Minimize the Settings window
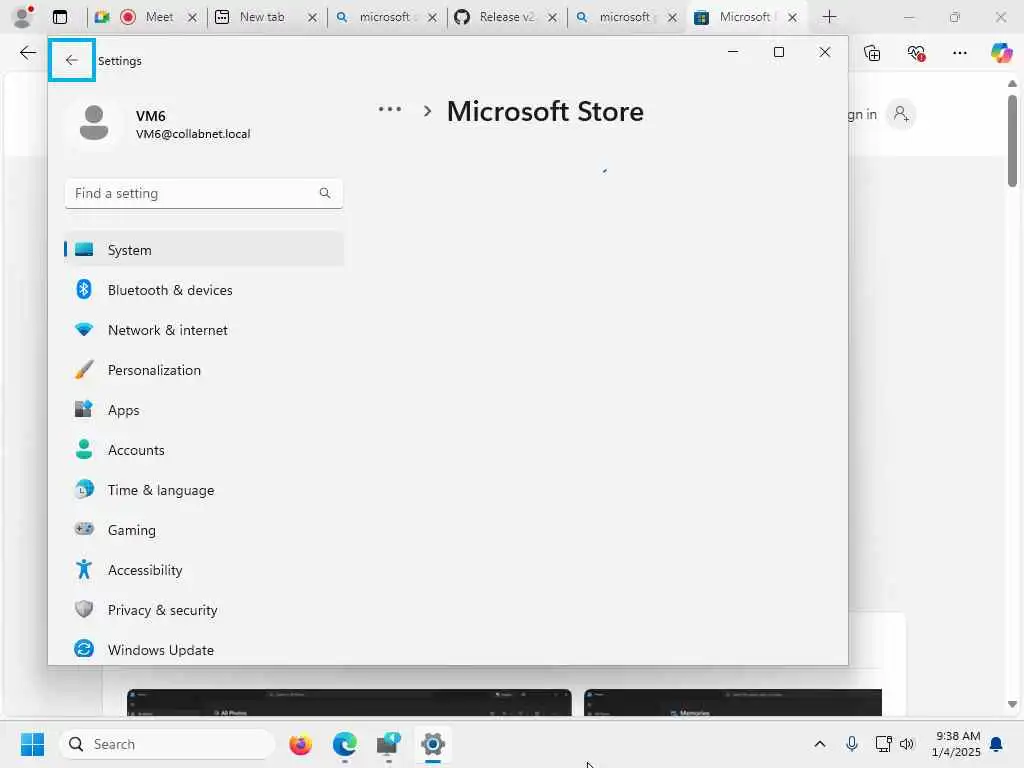Image resolution: width=1024 pixels, height=768 pixels. [x=733, y=52]
